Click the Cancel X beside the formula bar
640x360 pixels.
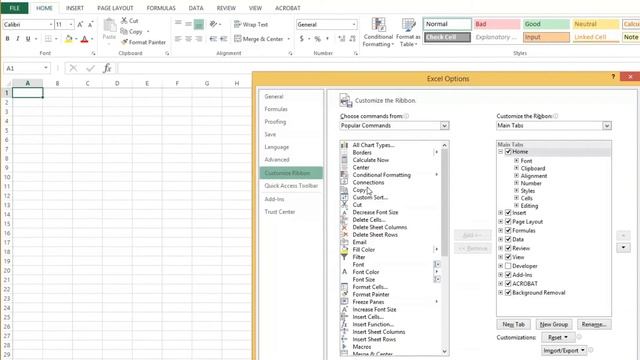click(73, 68)
